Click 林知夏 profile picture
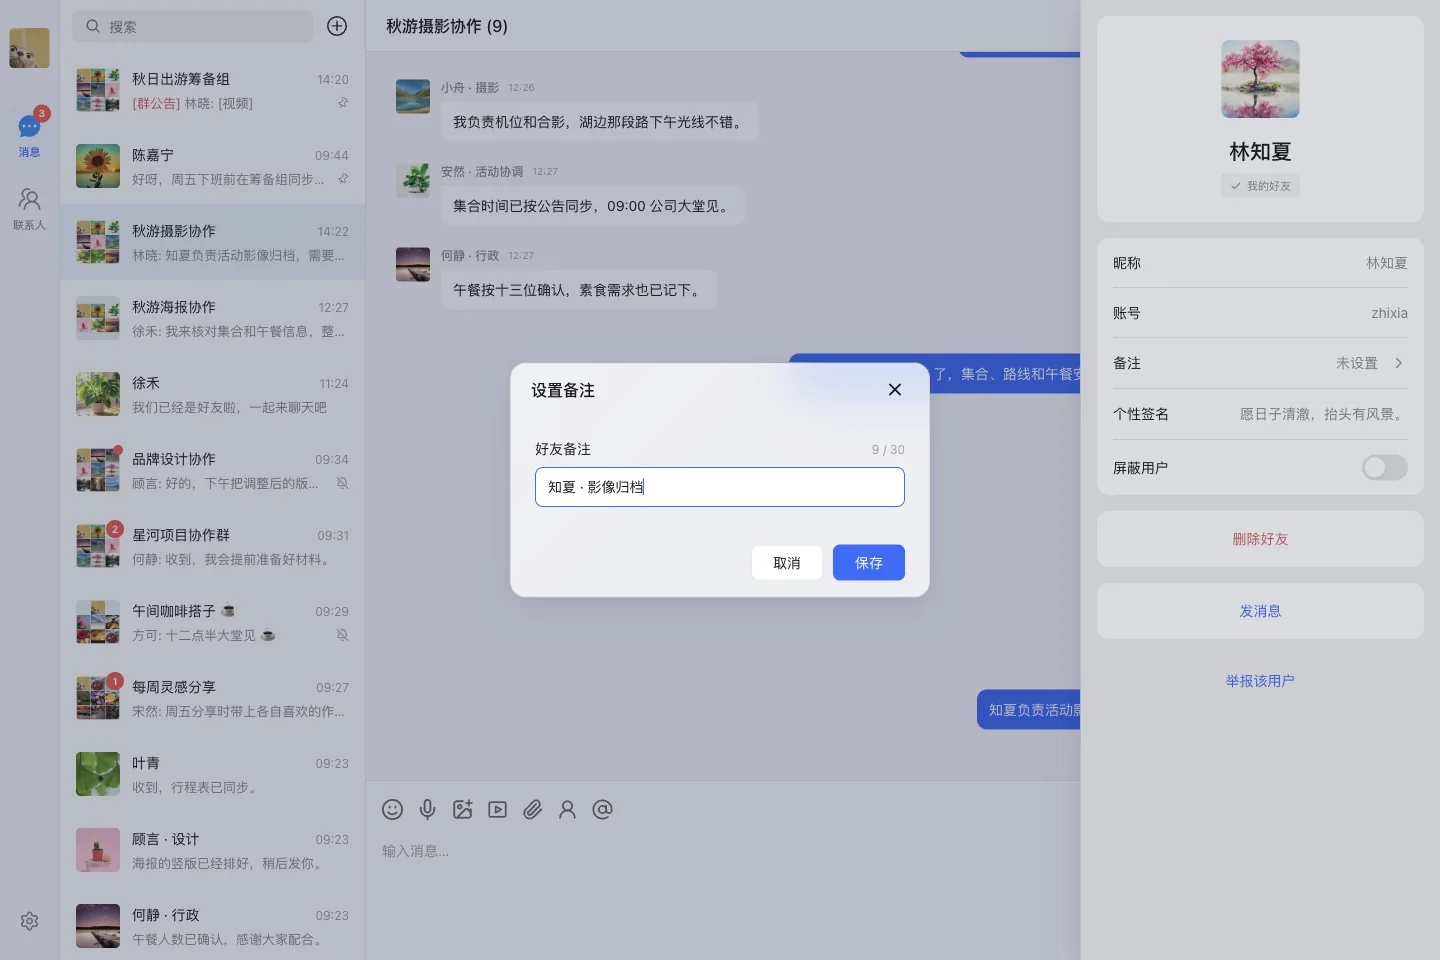The height and width of the screenshot is (960, 1440). (x=1260, y=79)
